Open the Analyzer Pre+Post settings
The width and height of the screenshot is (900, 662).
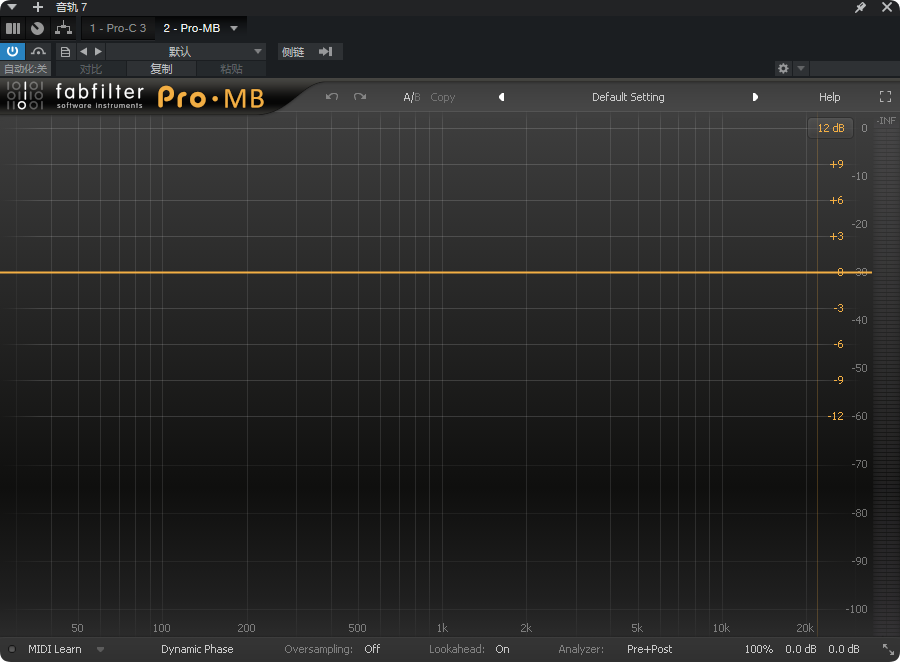[x=649, y=649]
